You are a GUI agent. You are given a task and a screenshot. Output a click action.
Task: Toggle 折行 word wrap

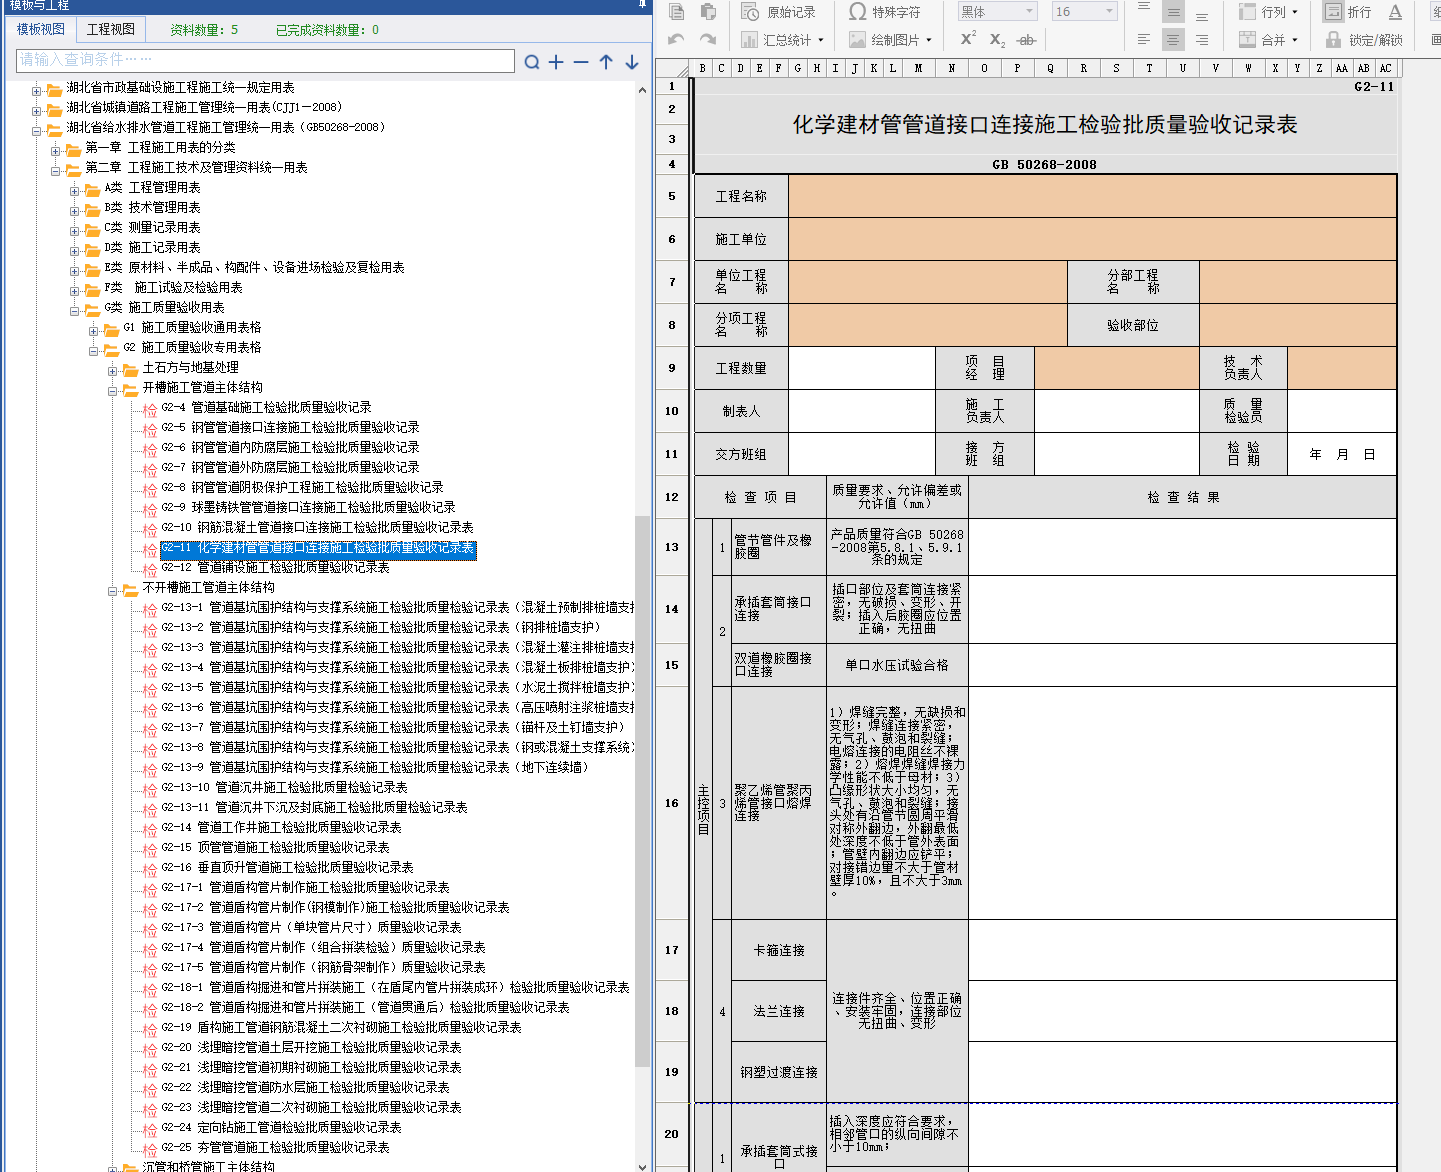(x=1347, y=12)
